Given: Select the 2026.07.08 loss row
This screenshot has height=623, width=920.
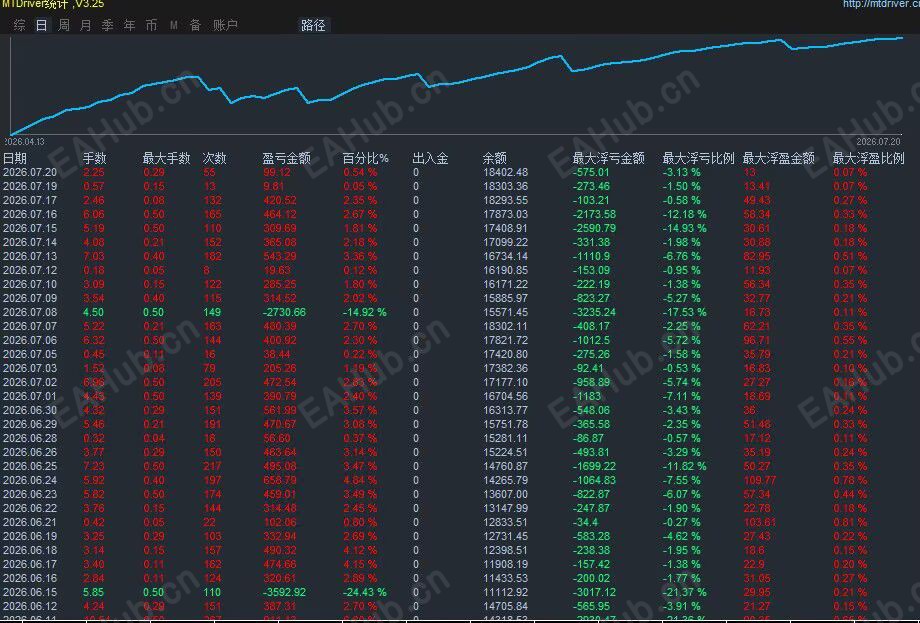Looking at the screenshot, I should point(460,312).
